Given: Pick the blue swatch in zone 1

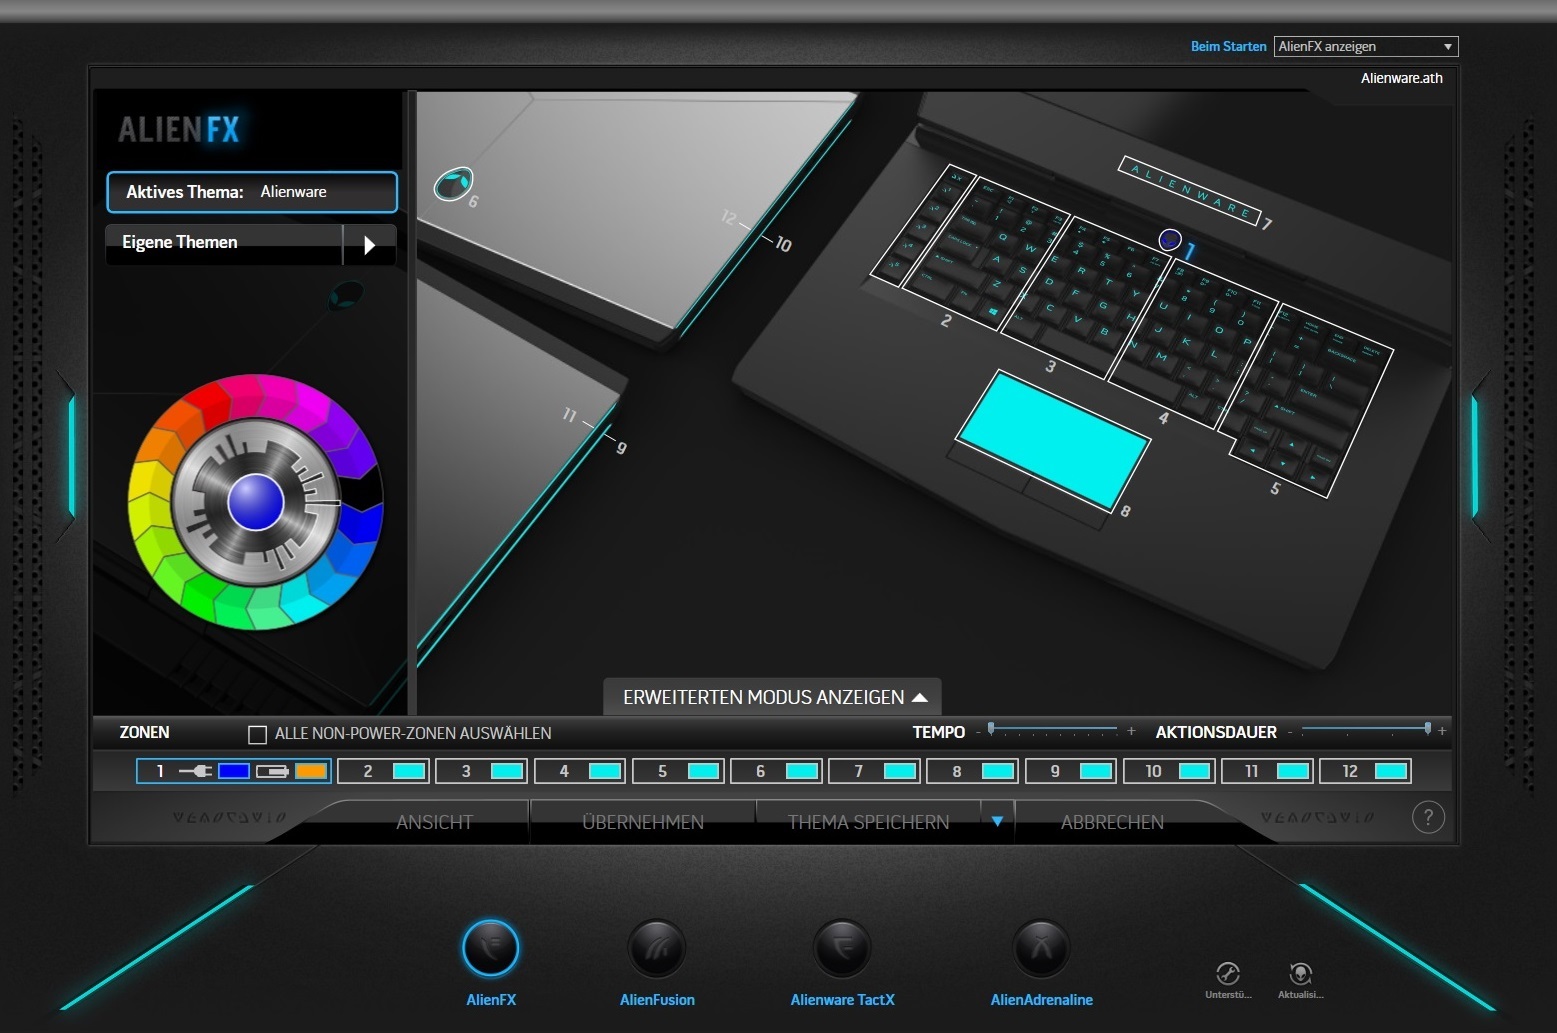Looking at the screenshot, I should 233,771.
